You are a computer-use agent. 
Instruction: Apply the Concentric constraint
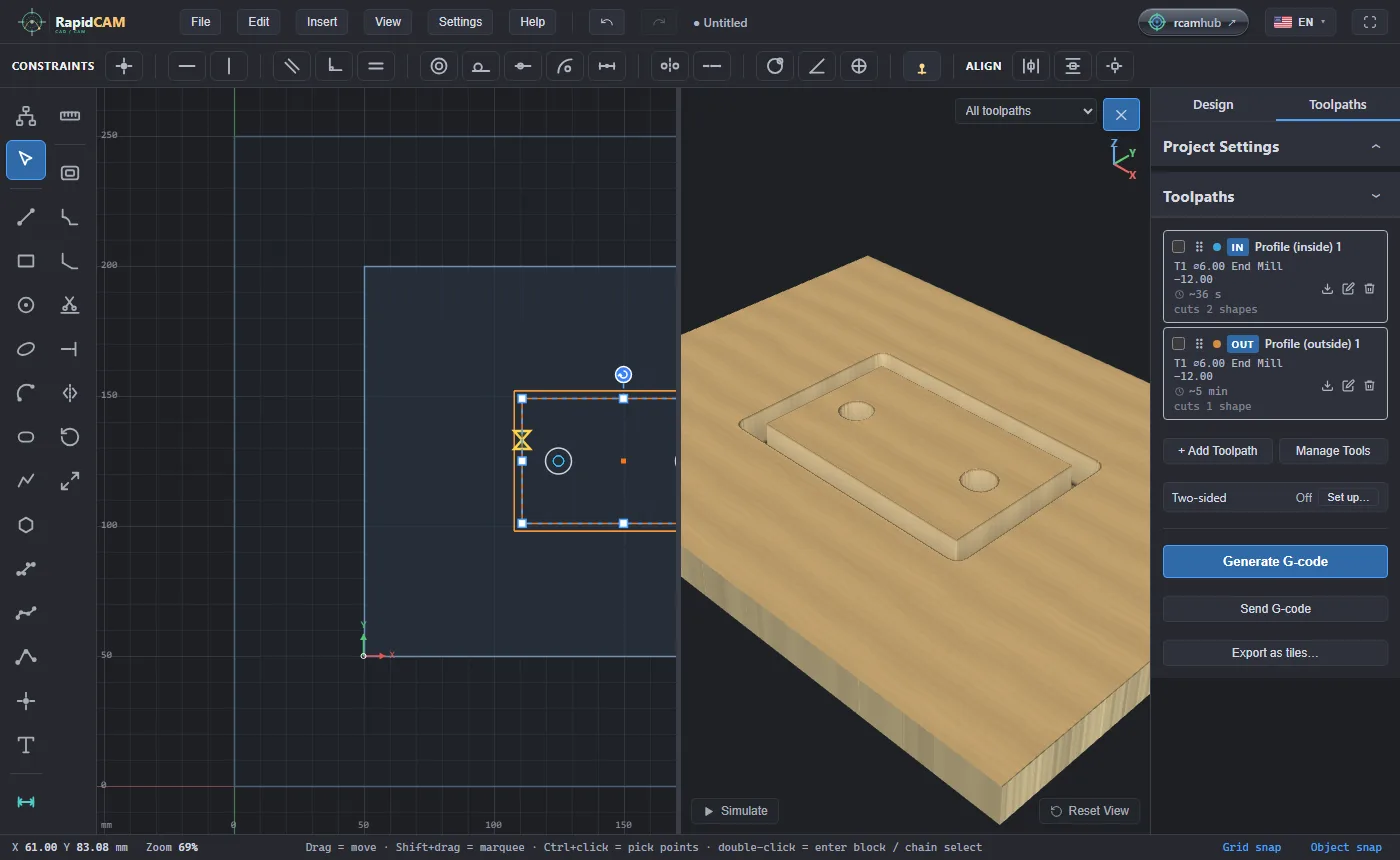coord(439,66)
